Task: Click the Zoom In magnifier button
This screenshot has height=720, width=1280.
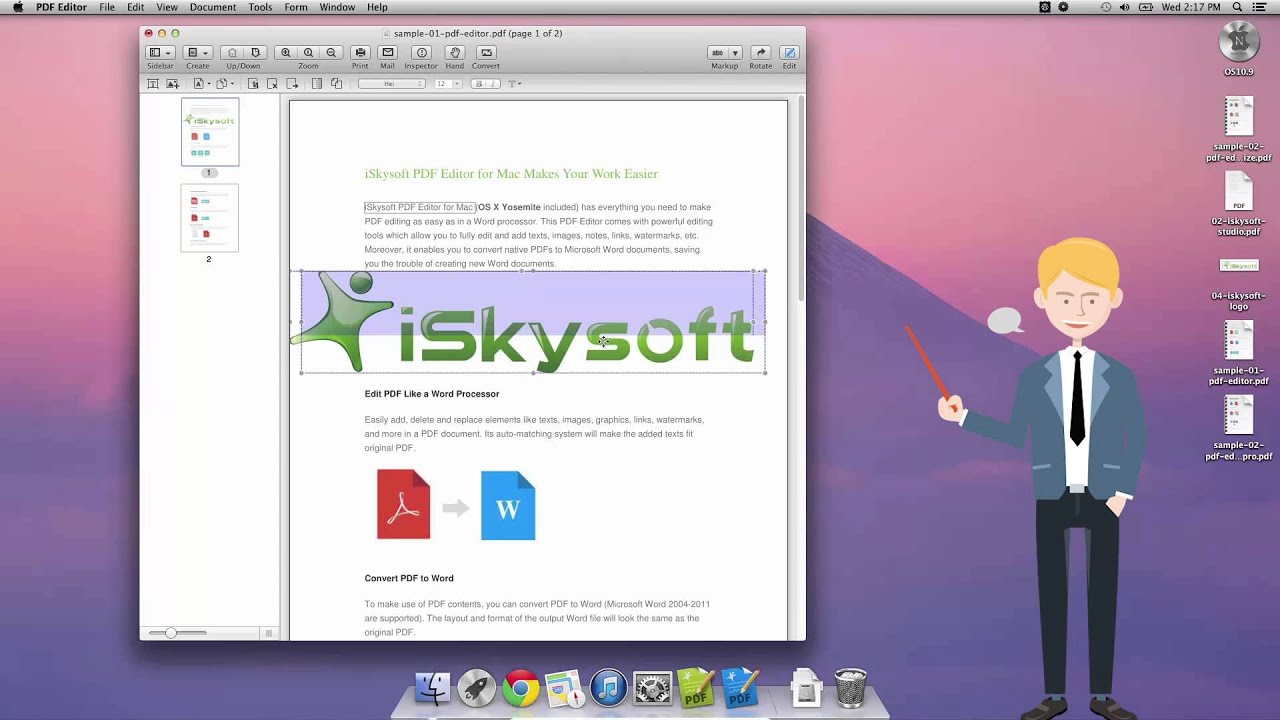Action: [x=286, y=53]
